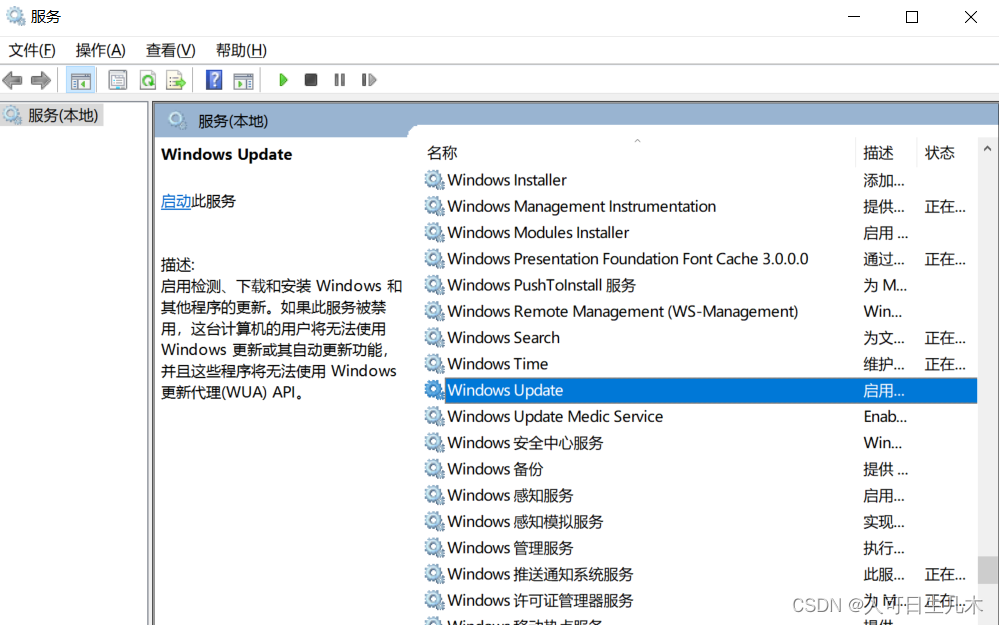999x625 pixels.
Task: Select the Windows Installer service name
Action: tap(507, 180)
